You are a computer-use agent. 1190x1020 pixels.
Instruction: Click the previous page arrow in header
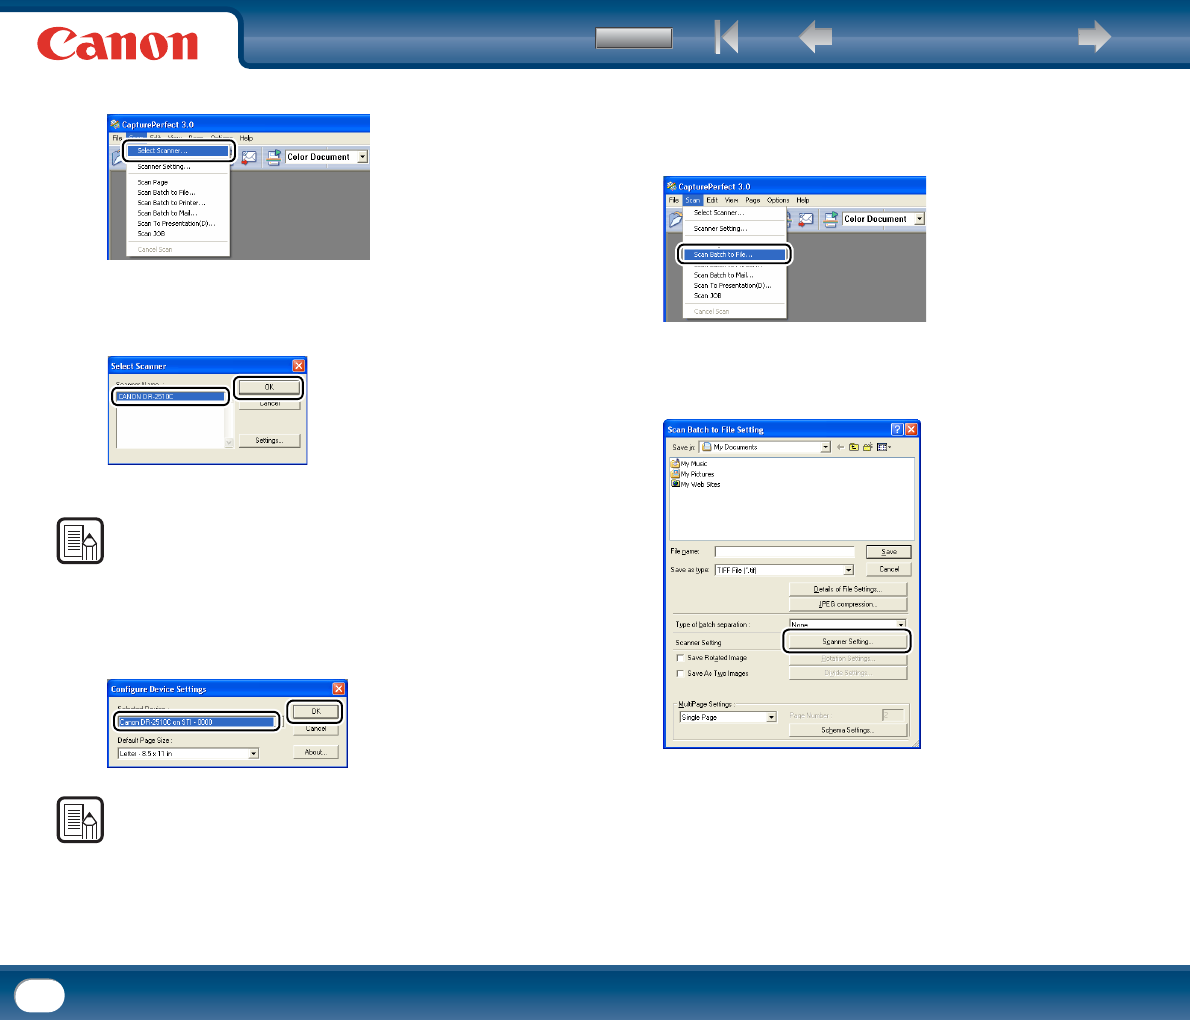[x=816, y=39]
